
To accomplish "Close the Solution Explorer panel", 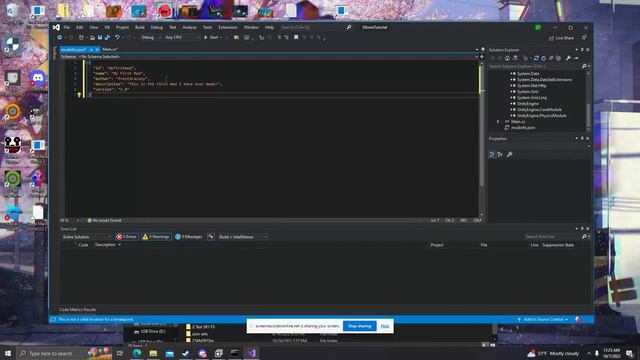I will coord(588,50).
